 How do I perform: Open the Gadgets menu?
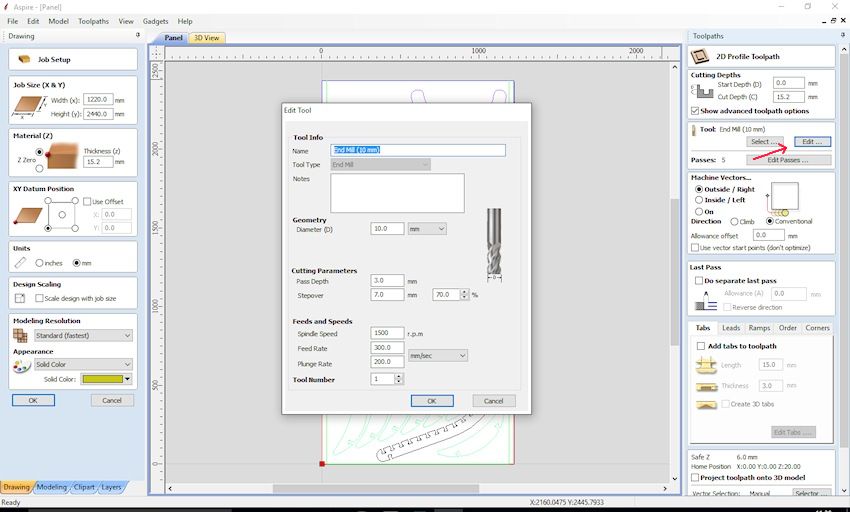tap(156, 21)
